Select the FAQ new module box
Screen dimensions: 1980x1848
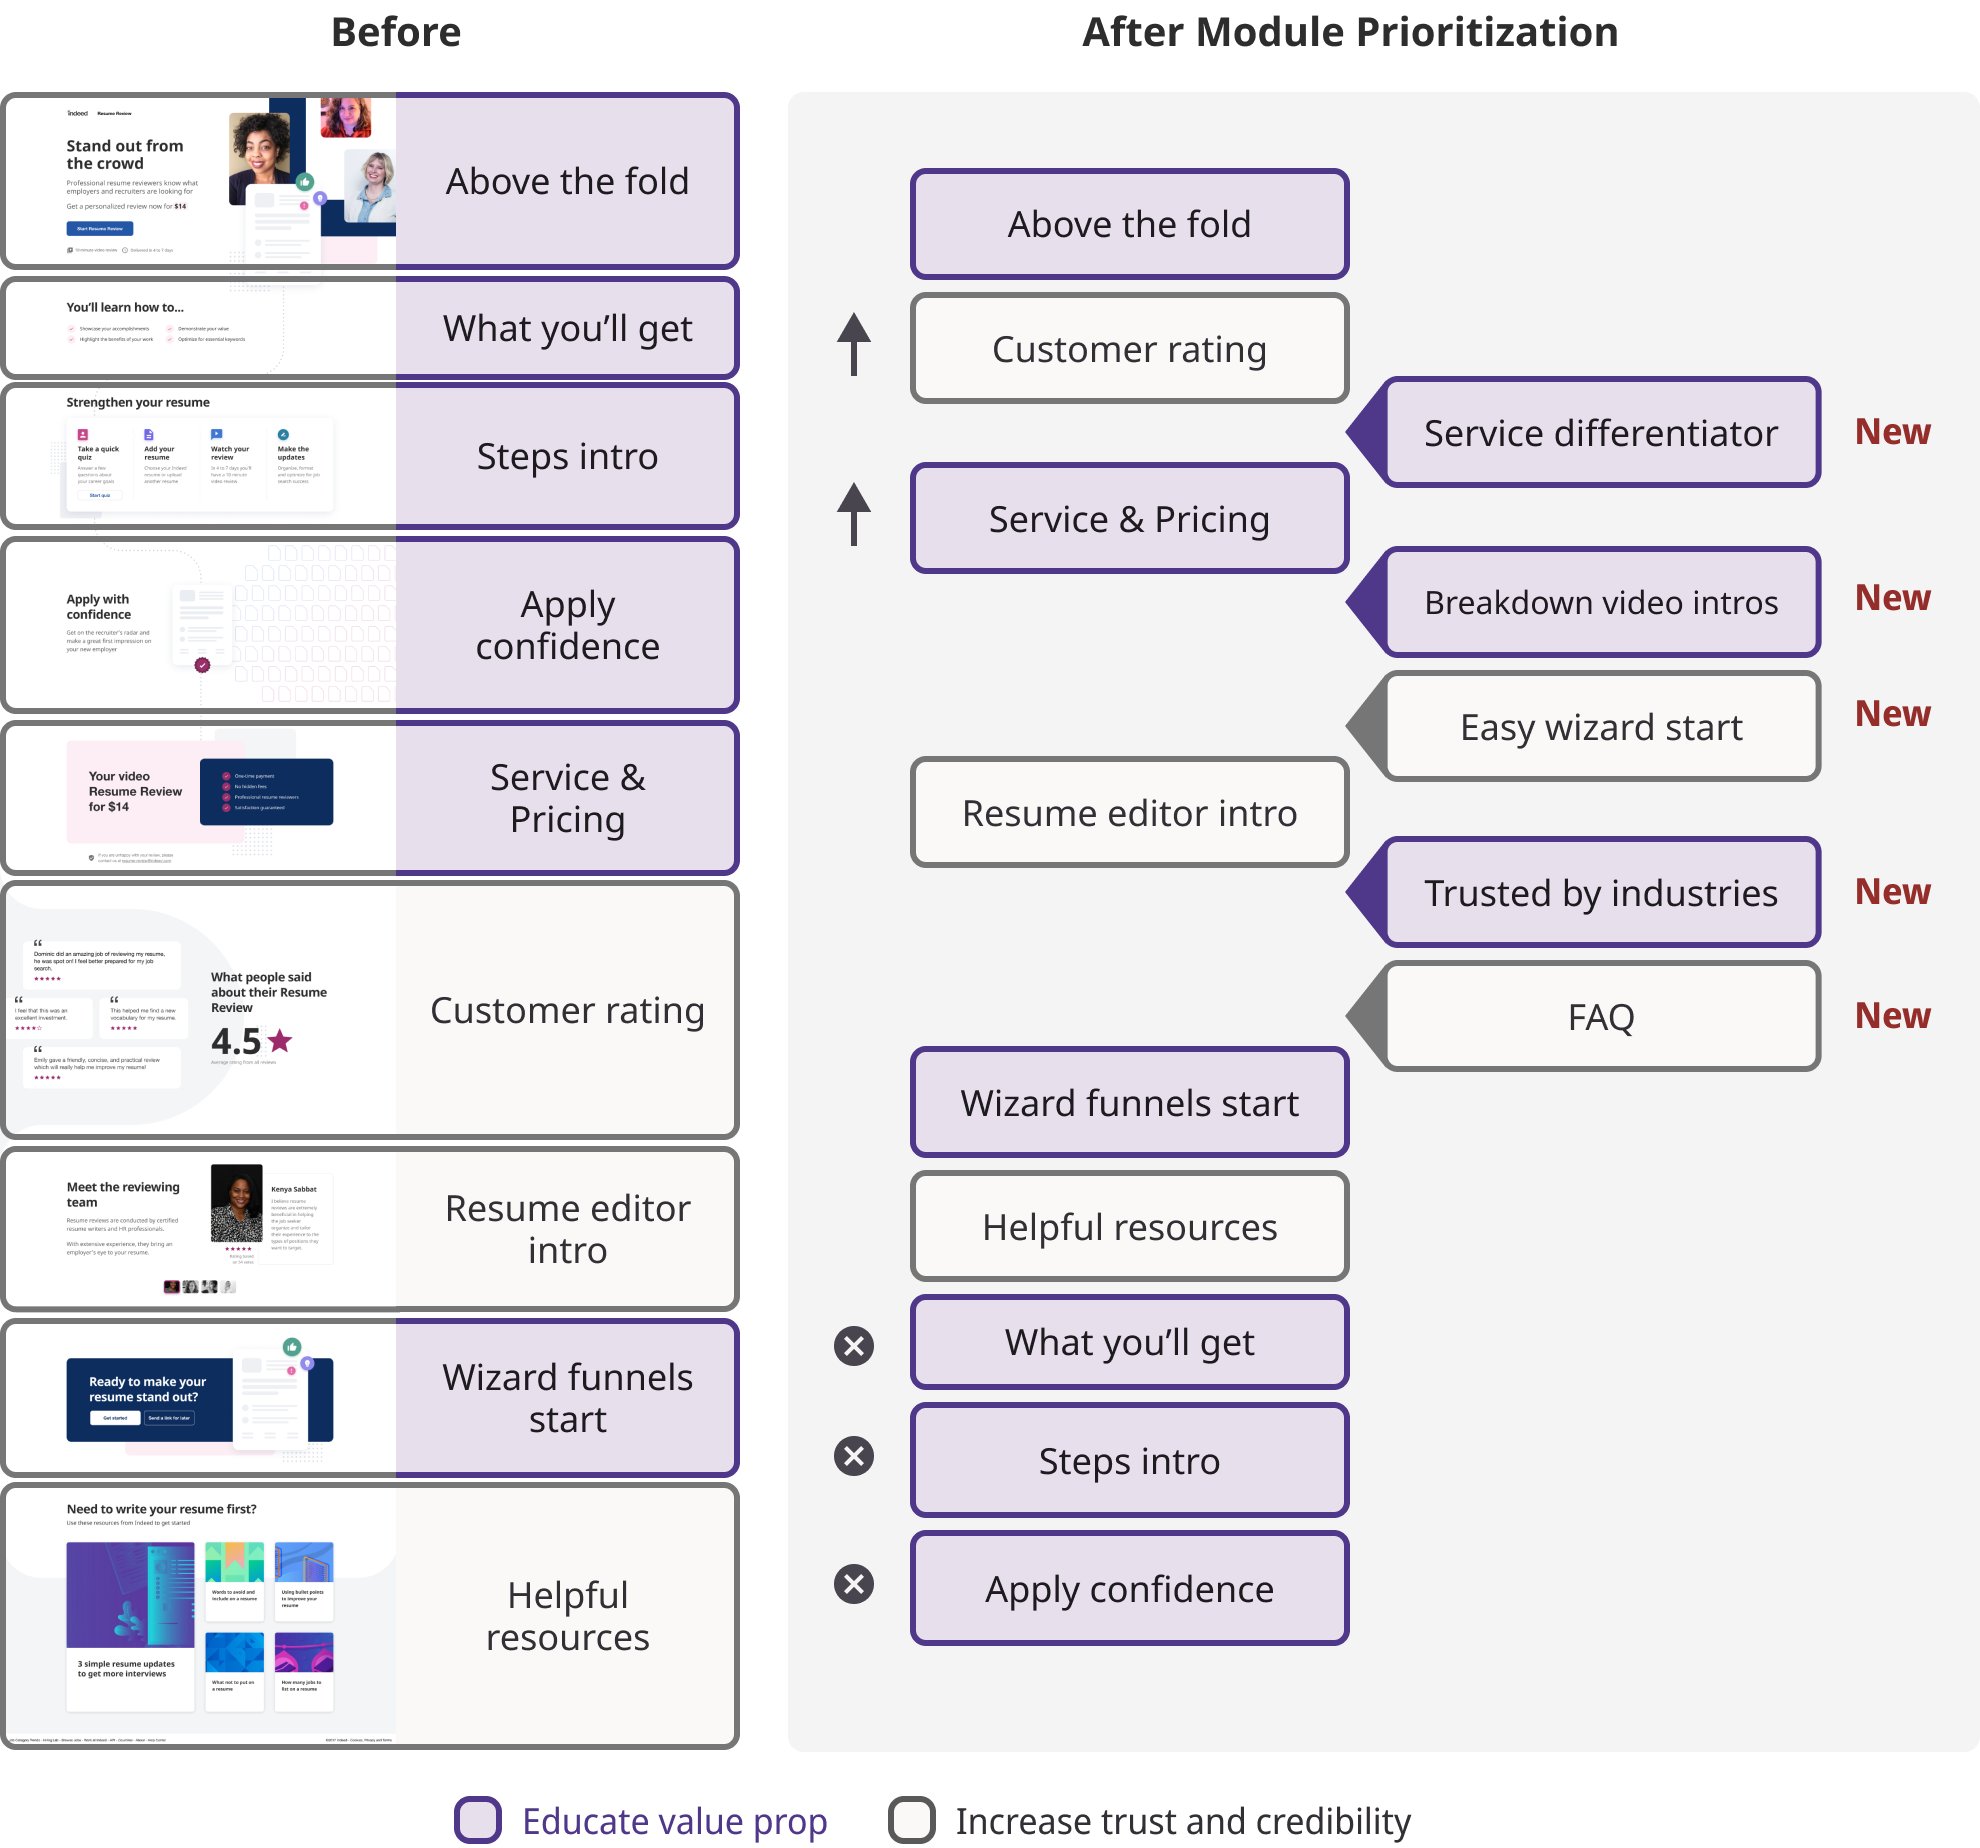pyautogui.click(x=1600, y=1017)
